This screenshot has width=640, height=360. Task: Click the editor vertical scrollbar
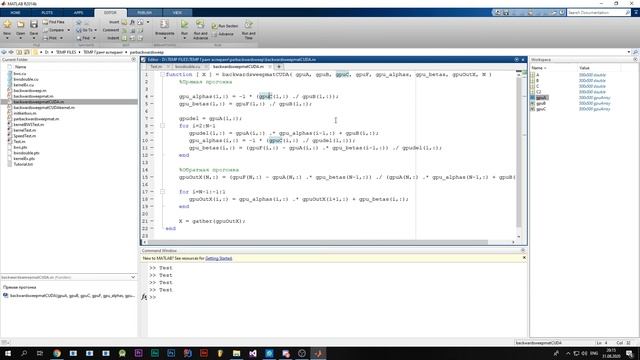click(519, 151)
